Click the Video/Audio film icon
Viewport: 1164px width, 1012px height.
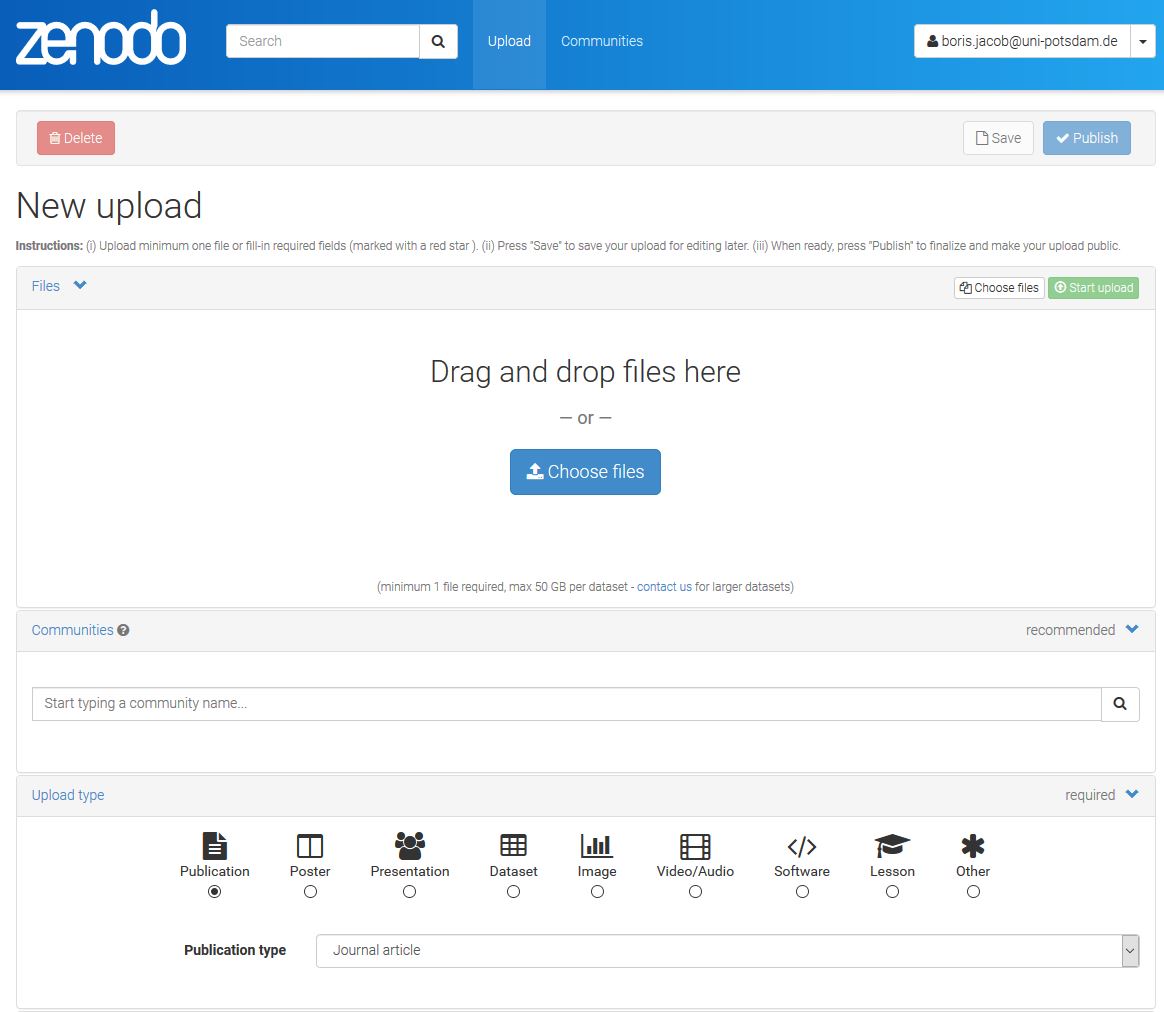click(695, 847)
